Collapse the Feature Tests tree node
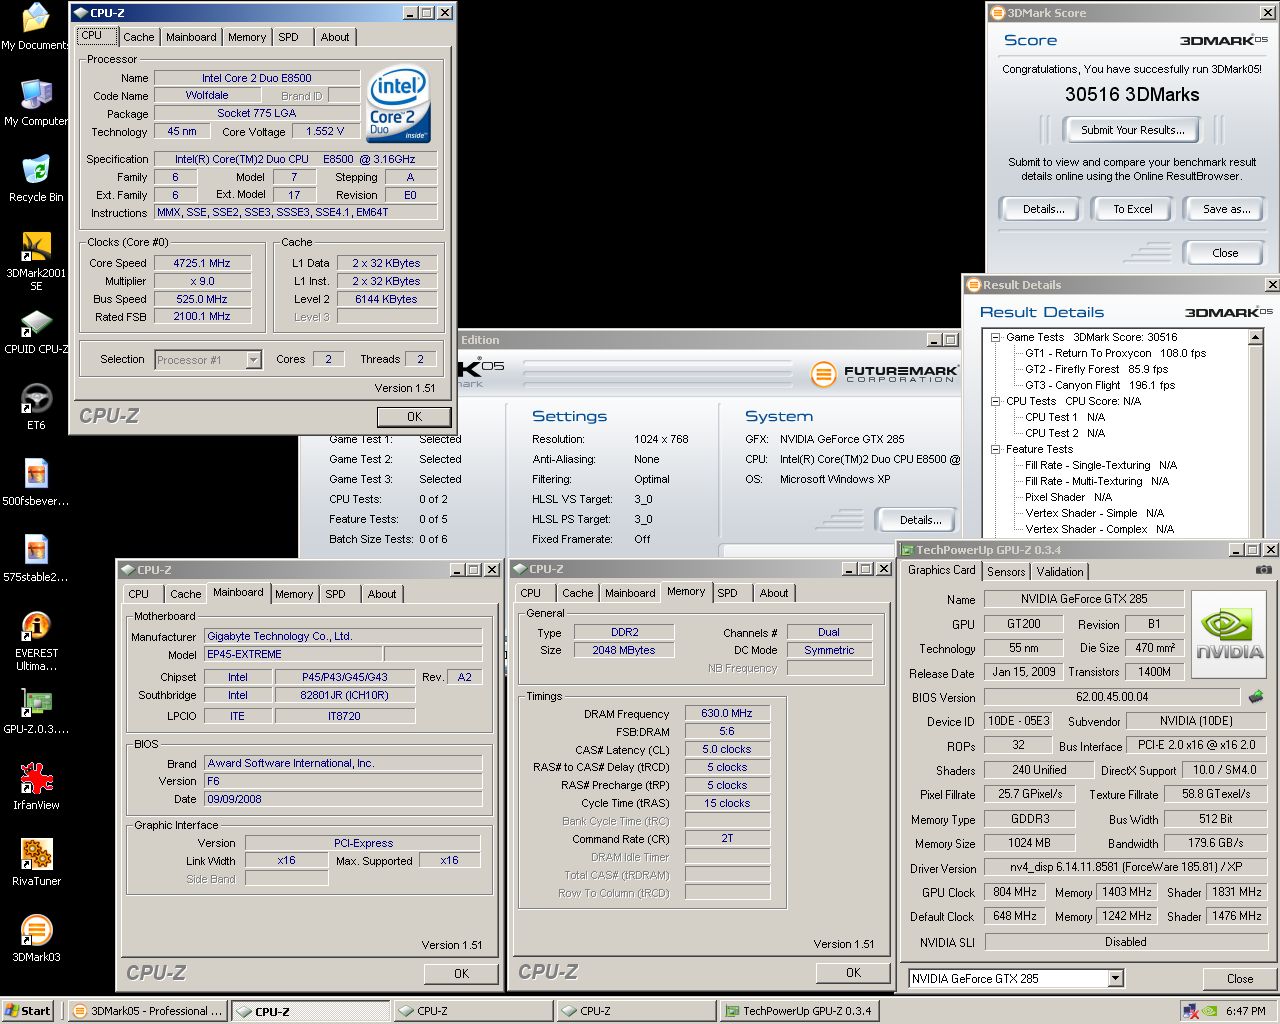1280x1024 pixels. (996, 450)
